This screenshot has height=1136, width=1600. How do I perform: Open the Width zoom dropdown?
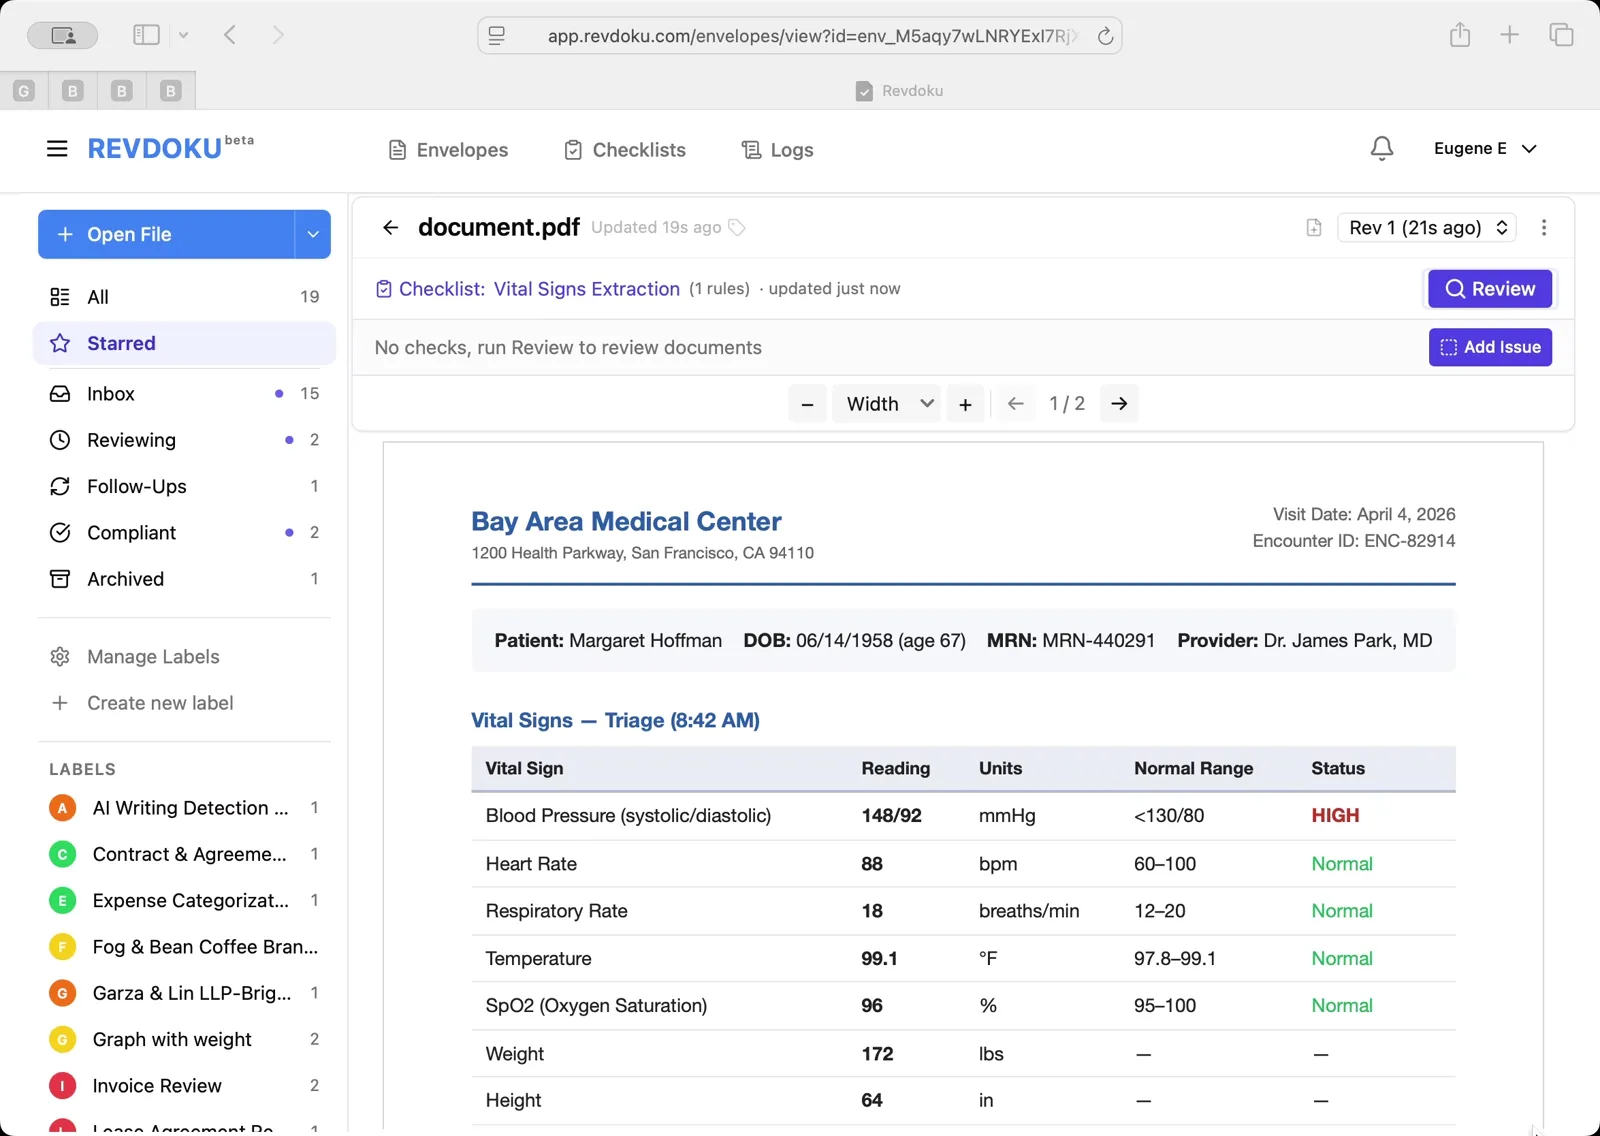pyautogui.click(x=886, y=404)
